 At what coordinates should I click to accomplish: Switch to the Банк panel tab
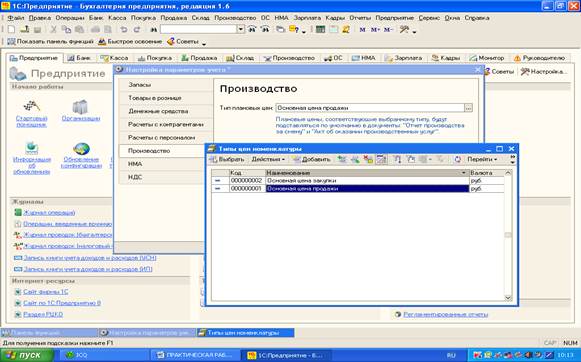[79, 58]
